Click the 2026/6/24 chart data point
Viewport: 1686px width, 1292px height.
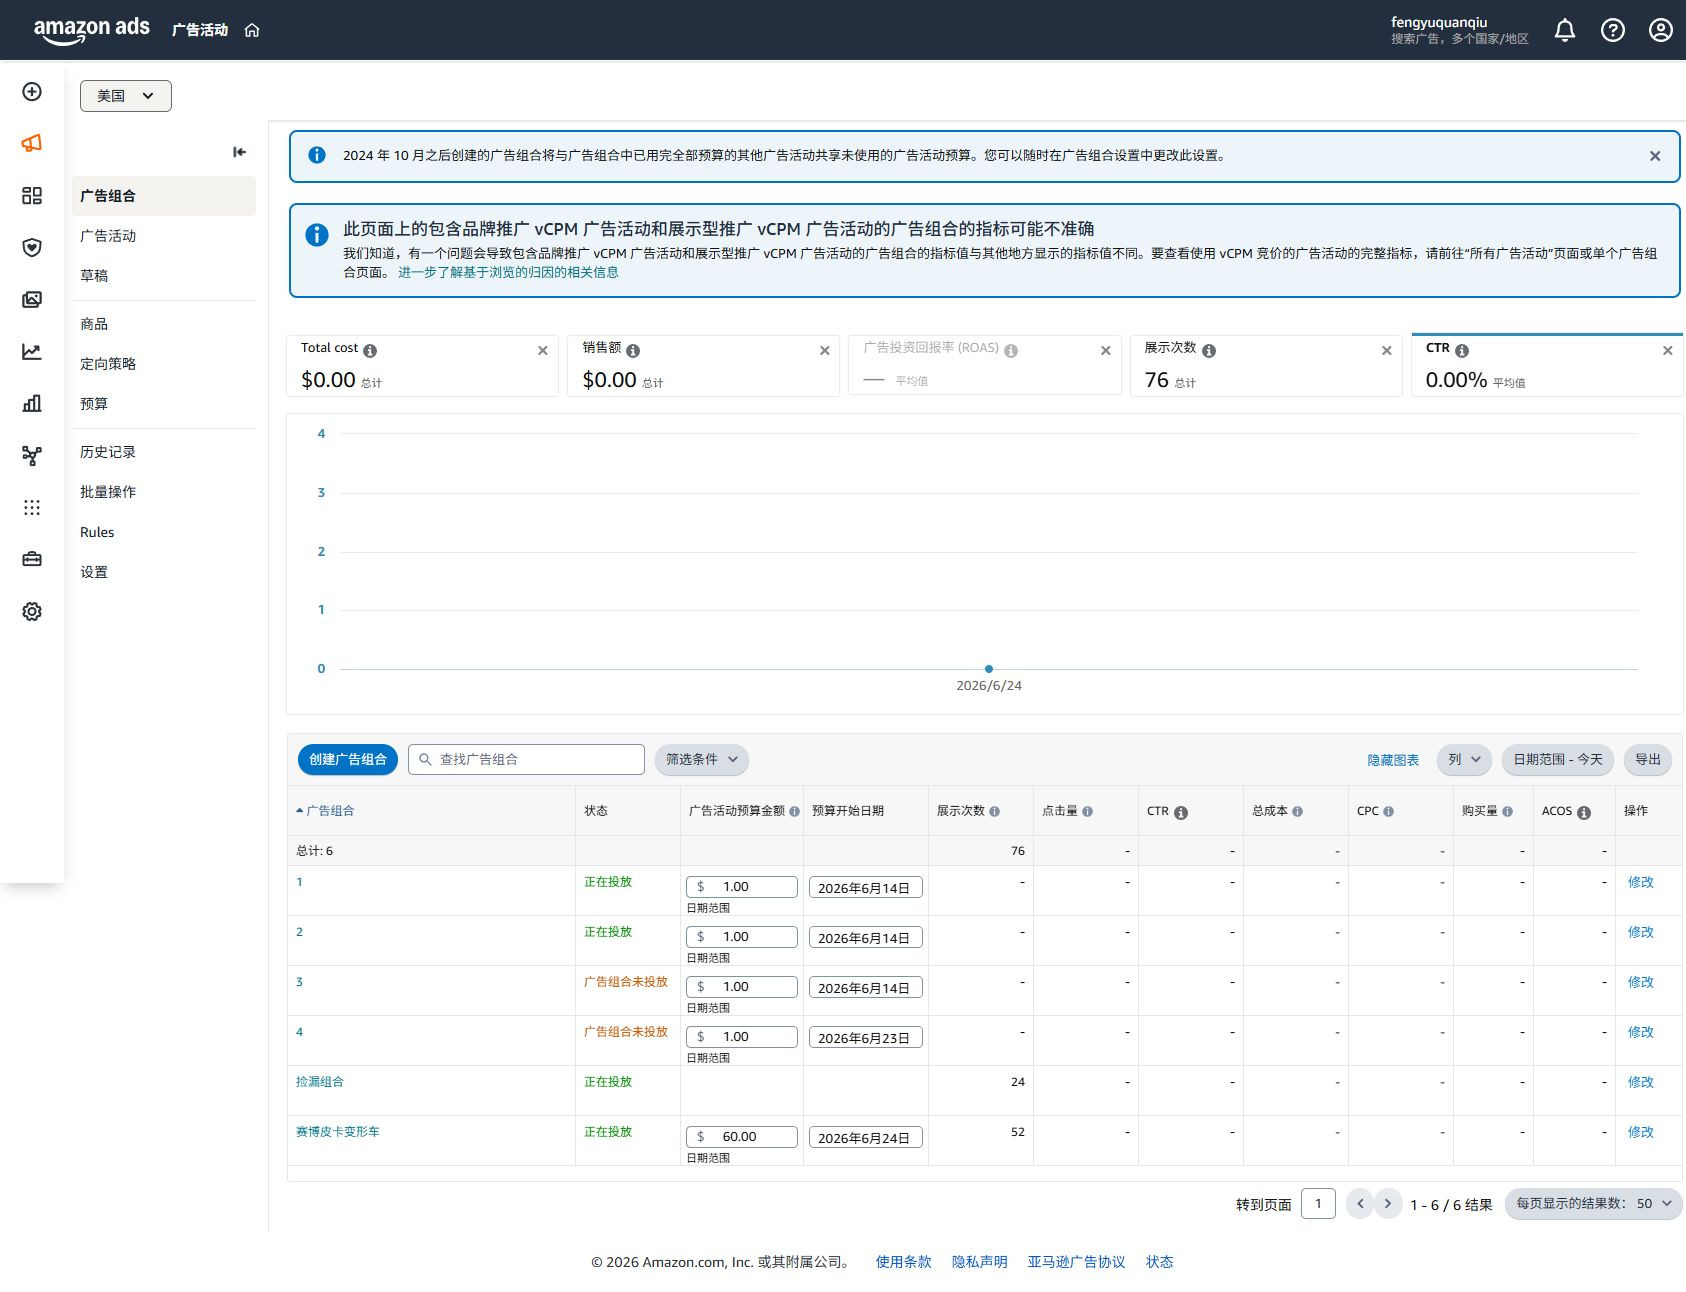tap(989, 669)
